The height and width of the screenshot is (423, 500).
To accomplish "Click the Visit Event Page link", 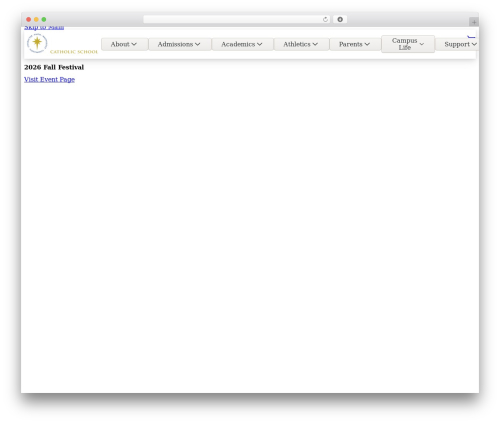I will [49, 79].
